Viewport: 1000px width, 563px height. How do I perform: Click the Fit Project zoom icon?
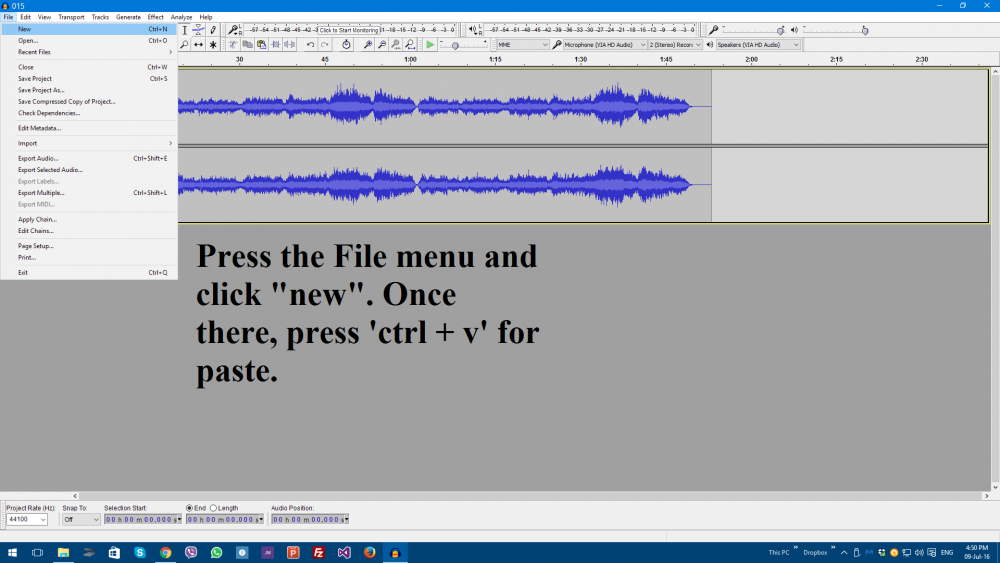(x=410, y=45)
